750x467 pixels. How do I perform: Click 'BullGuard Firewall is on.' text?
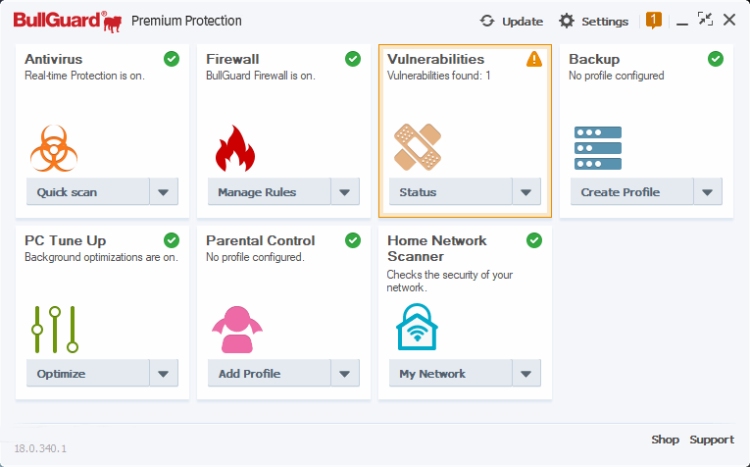click(261, 76)
